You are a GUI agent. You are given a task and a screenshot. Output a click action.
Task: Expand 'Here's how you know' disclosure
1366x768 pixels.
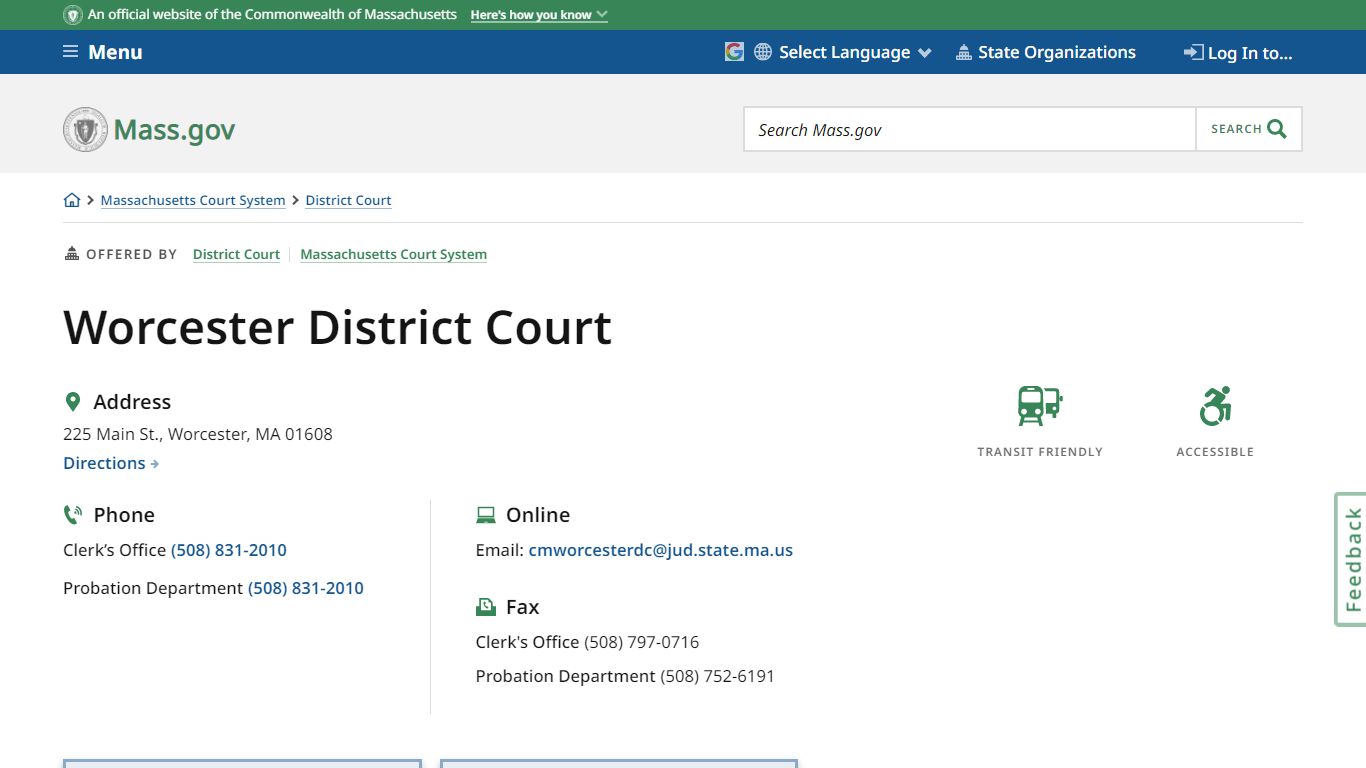(x=539, y=15)
